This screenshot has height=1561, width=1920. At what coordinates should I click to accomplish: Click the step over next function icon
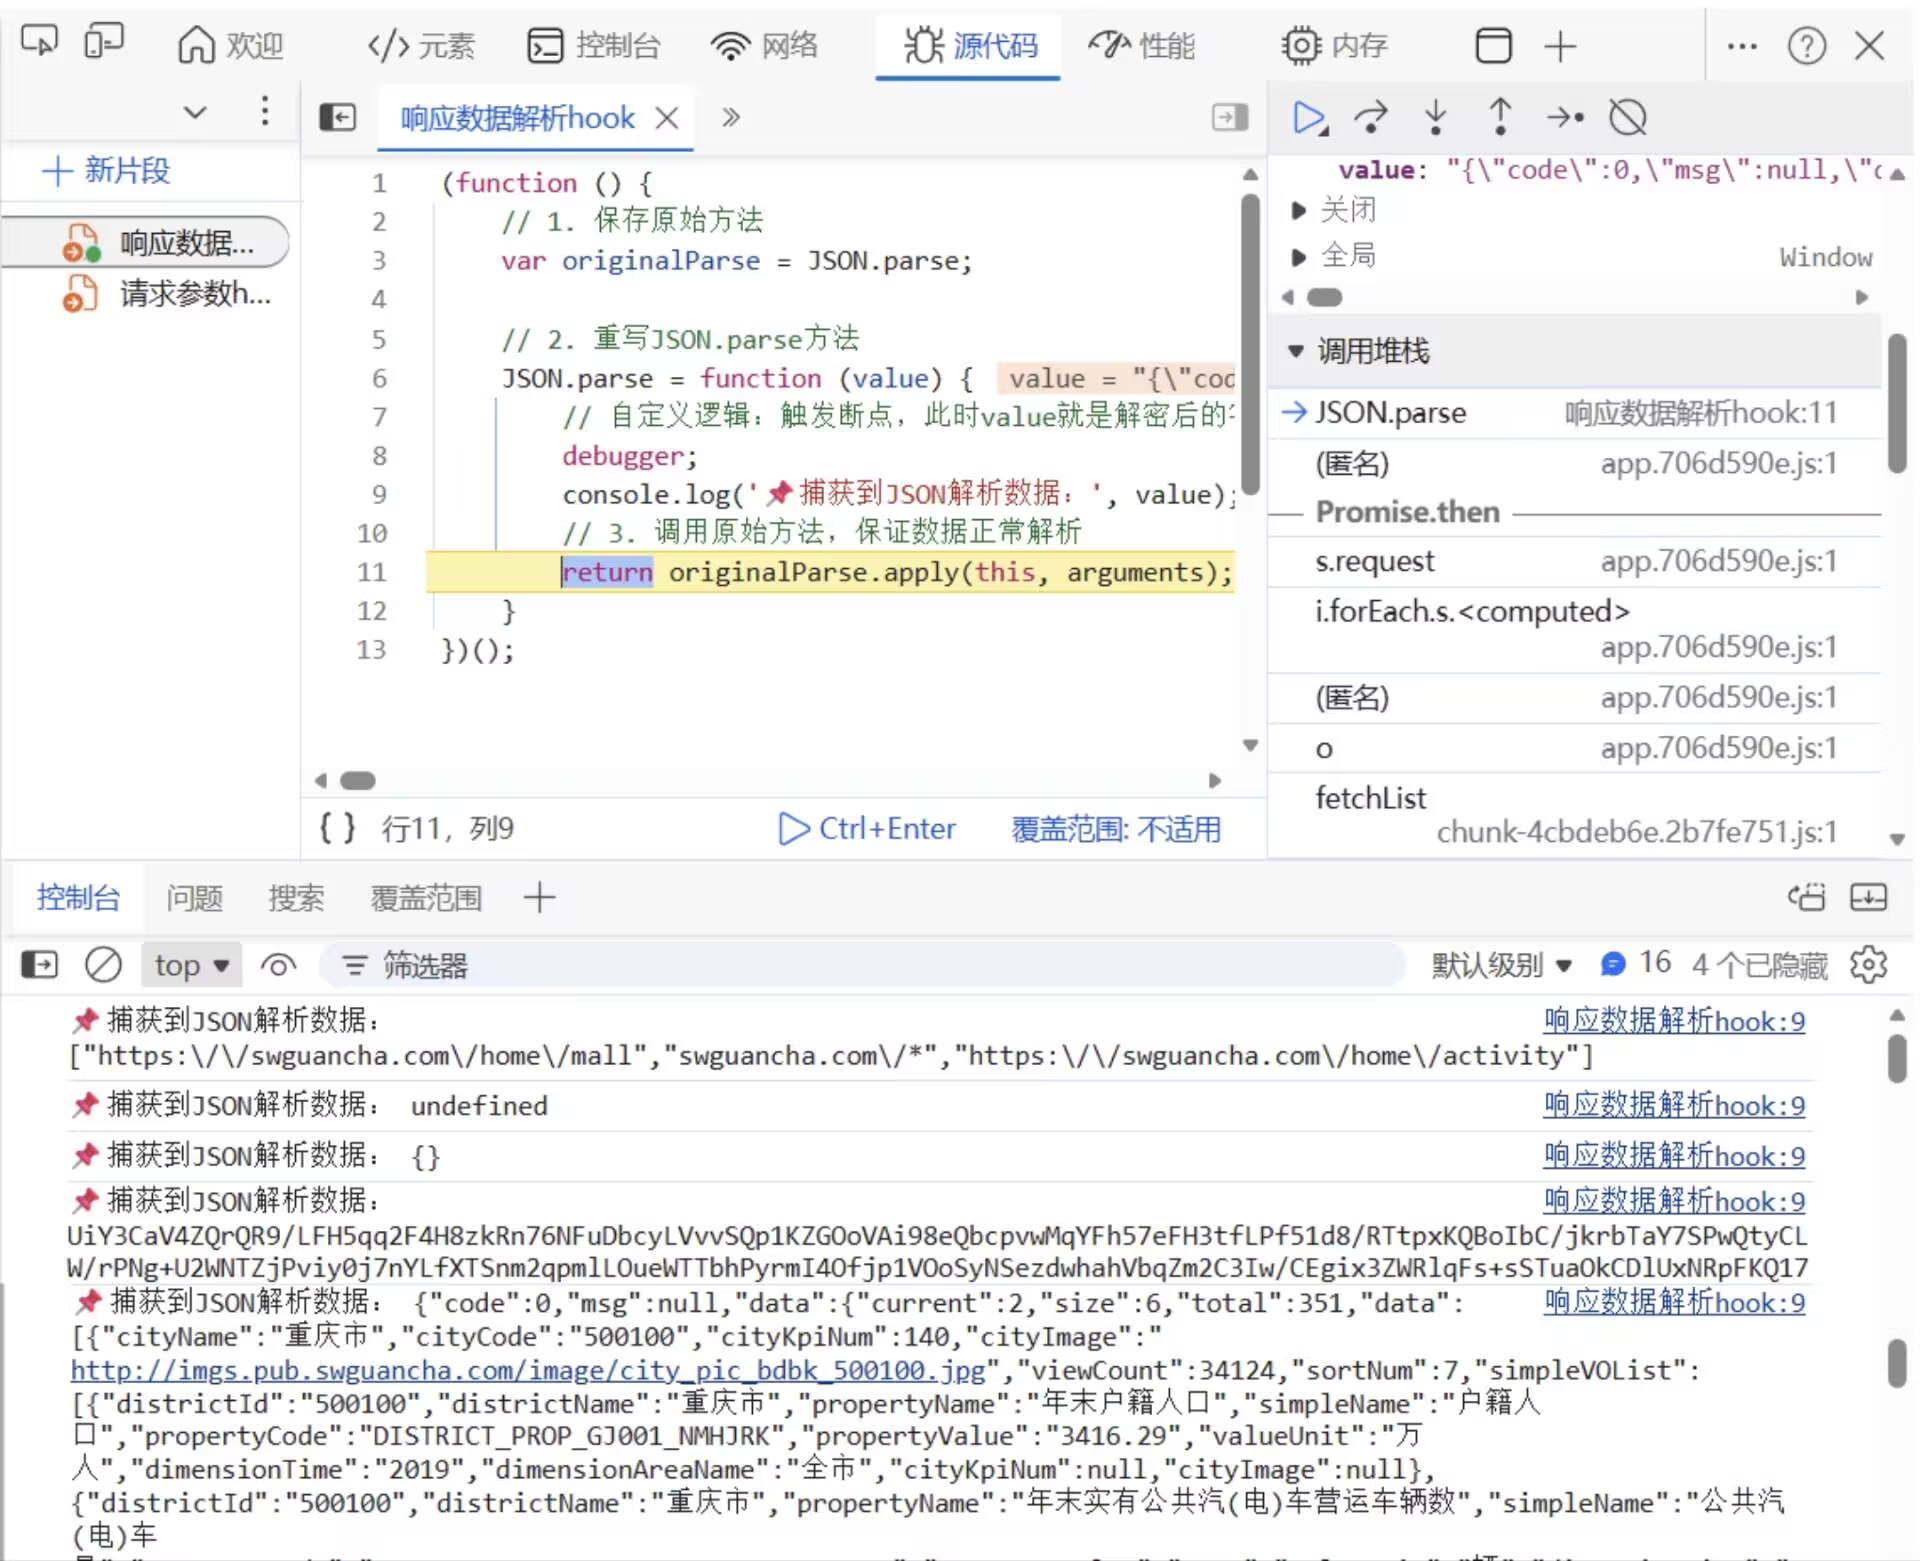1371,118
